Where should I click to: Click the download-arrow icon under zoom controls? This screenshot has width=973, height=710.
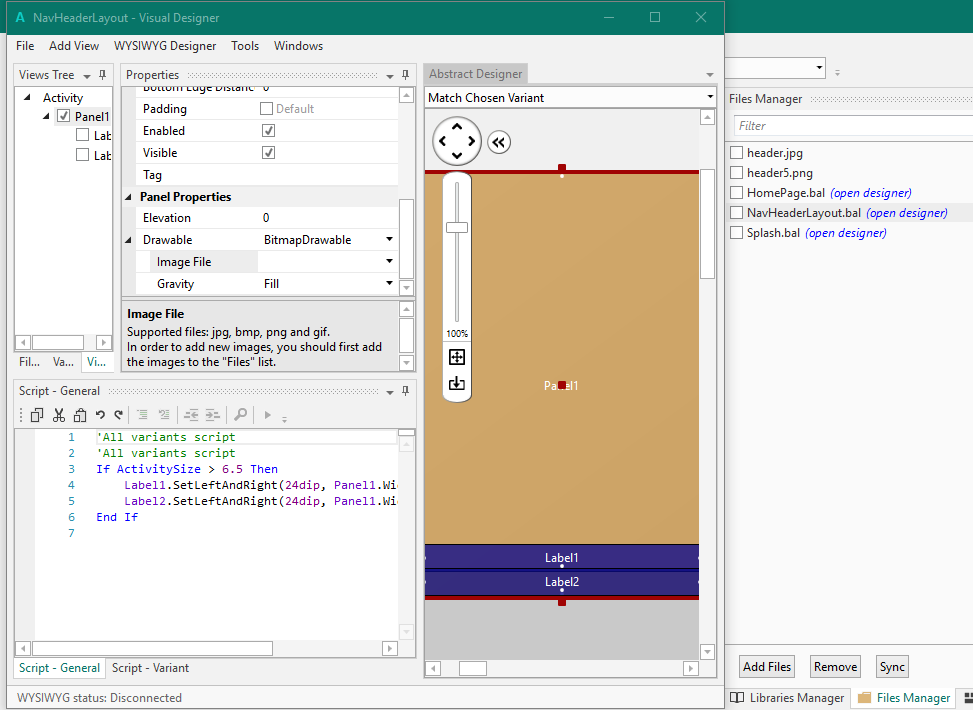(457, 383)
